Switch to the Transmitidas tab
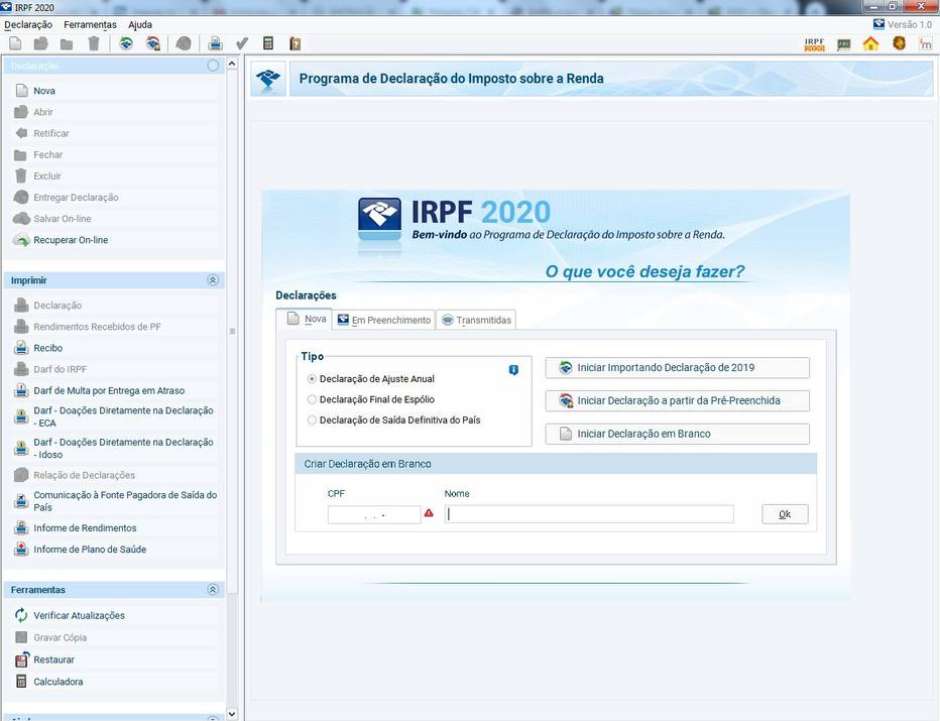Image resolution: width=940 pixels, height=721 pixels. tap(476, 320)
